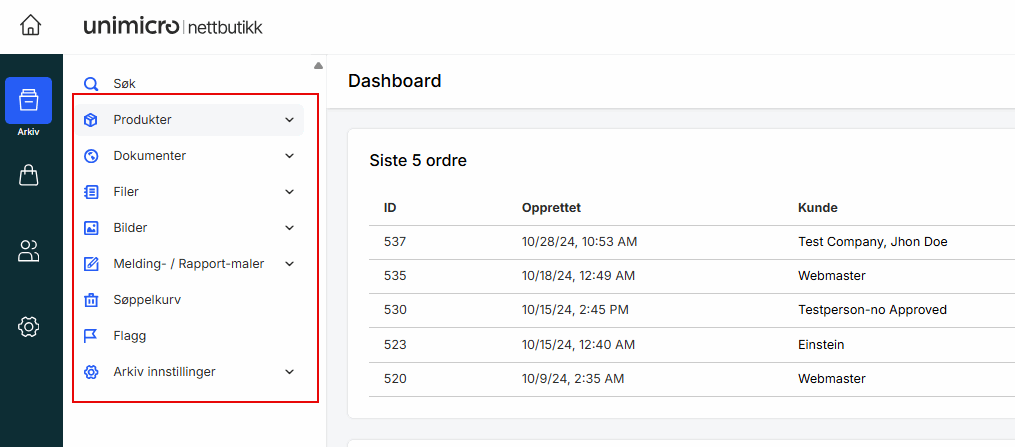Screen dimensions: 1015x447
Task: Expand the Dokumenter chevron
Action: 289,156
